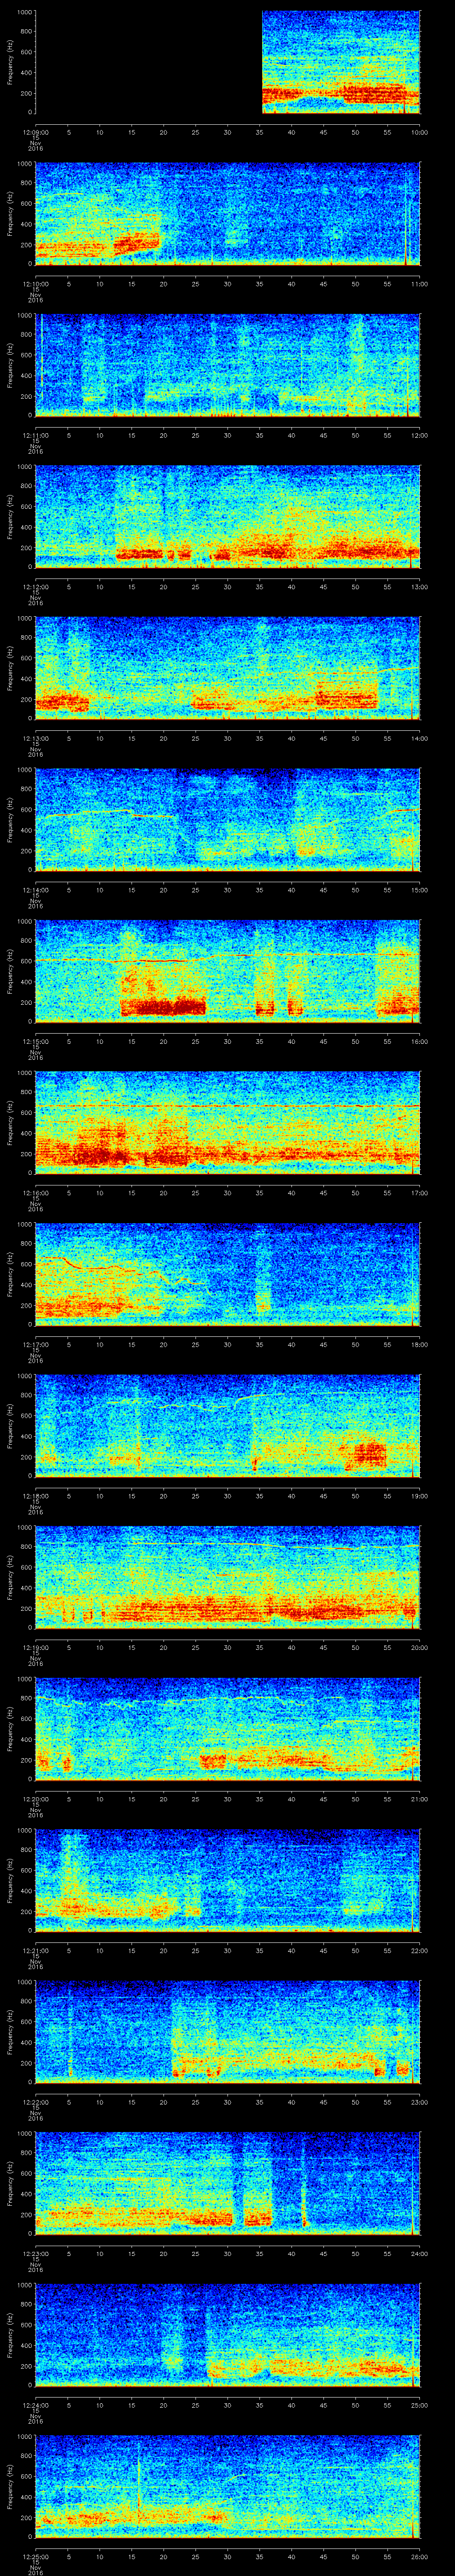The height and width of the screenshot is (2576, 455).
Task: Open the spectrogram panel starting at 12:16:00
Action: (227, 1123)
